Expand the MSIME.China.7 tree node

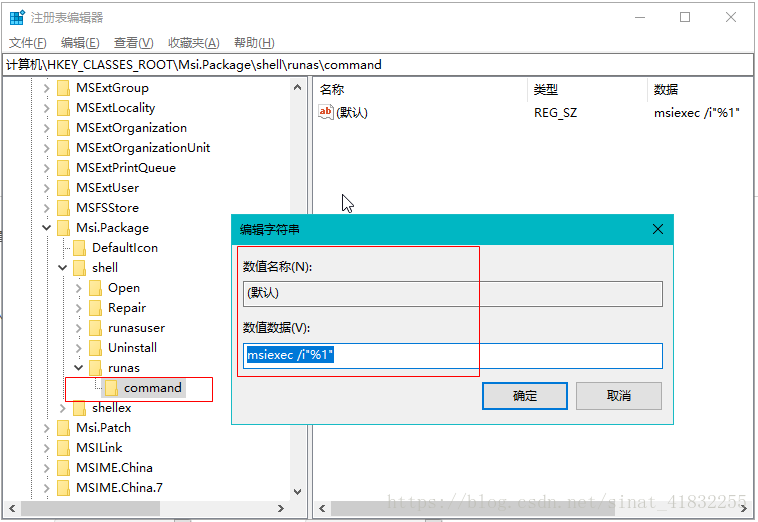coord(46,488)
